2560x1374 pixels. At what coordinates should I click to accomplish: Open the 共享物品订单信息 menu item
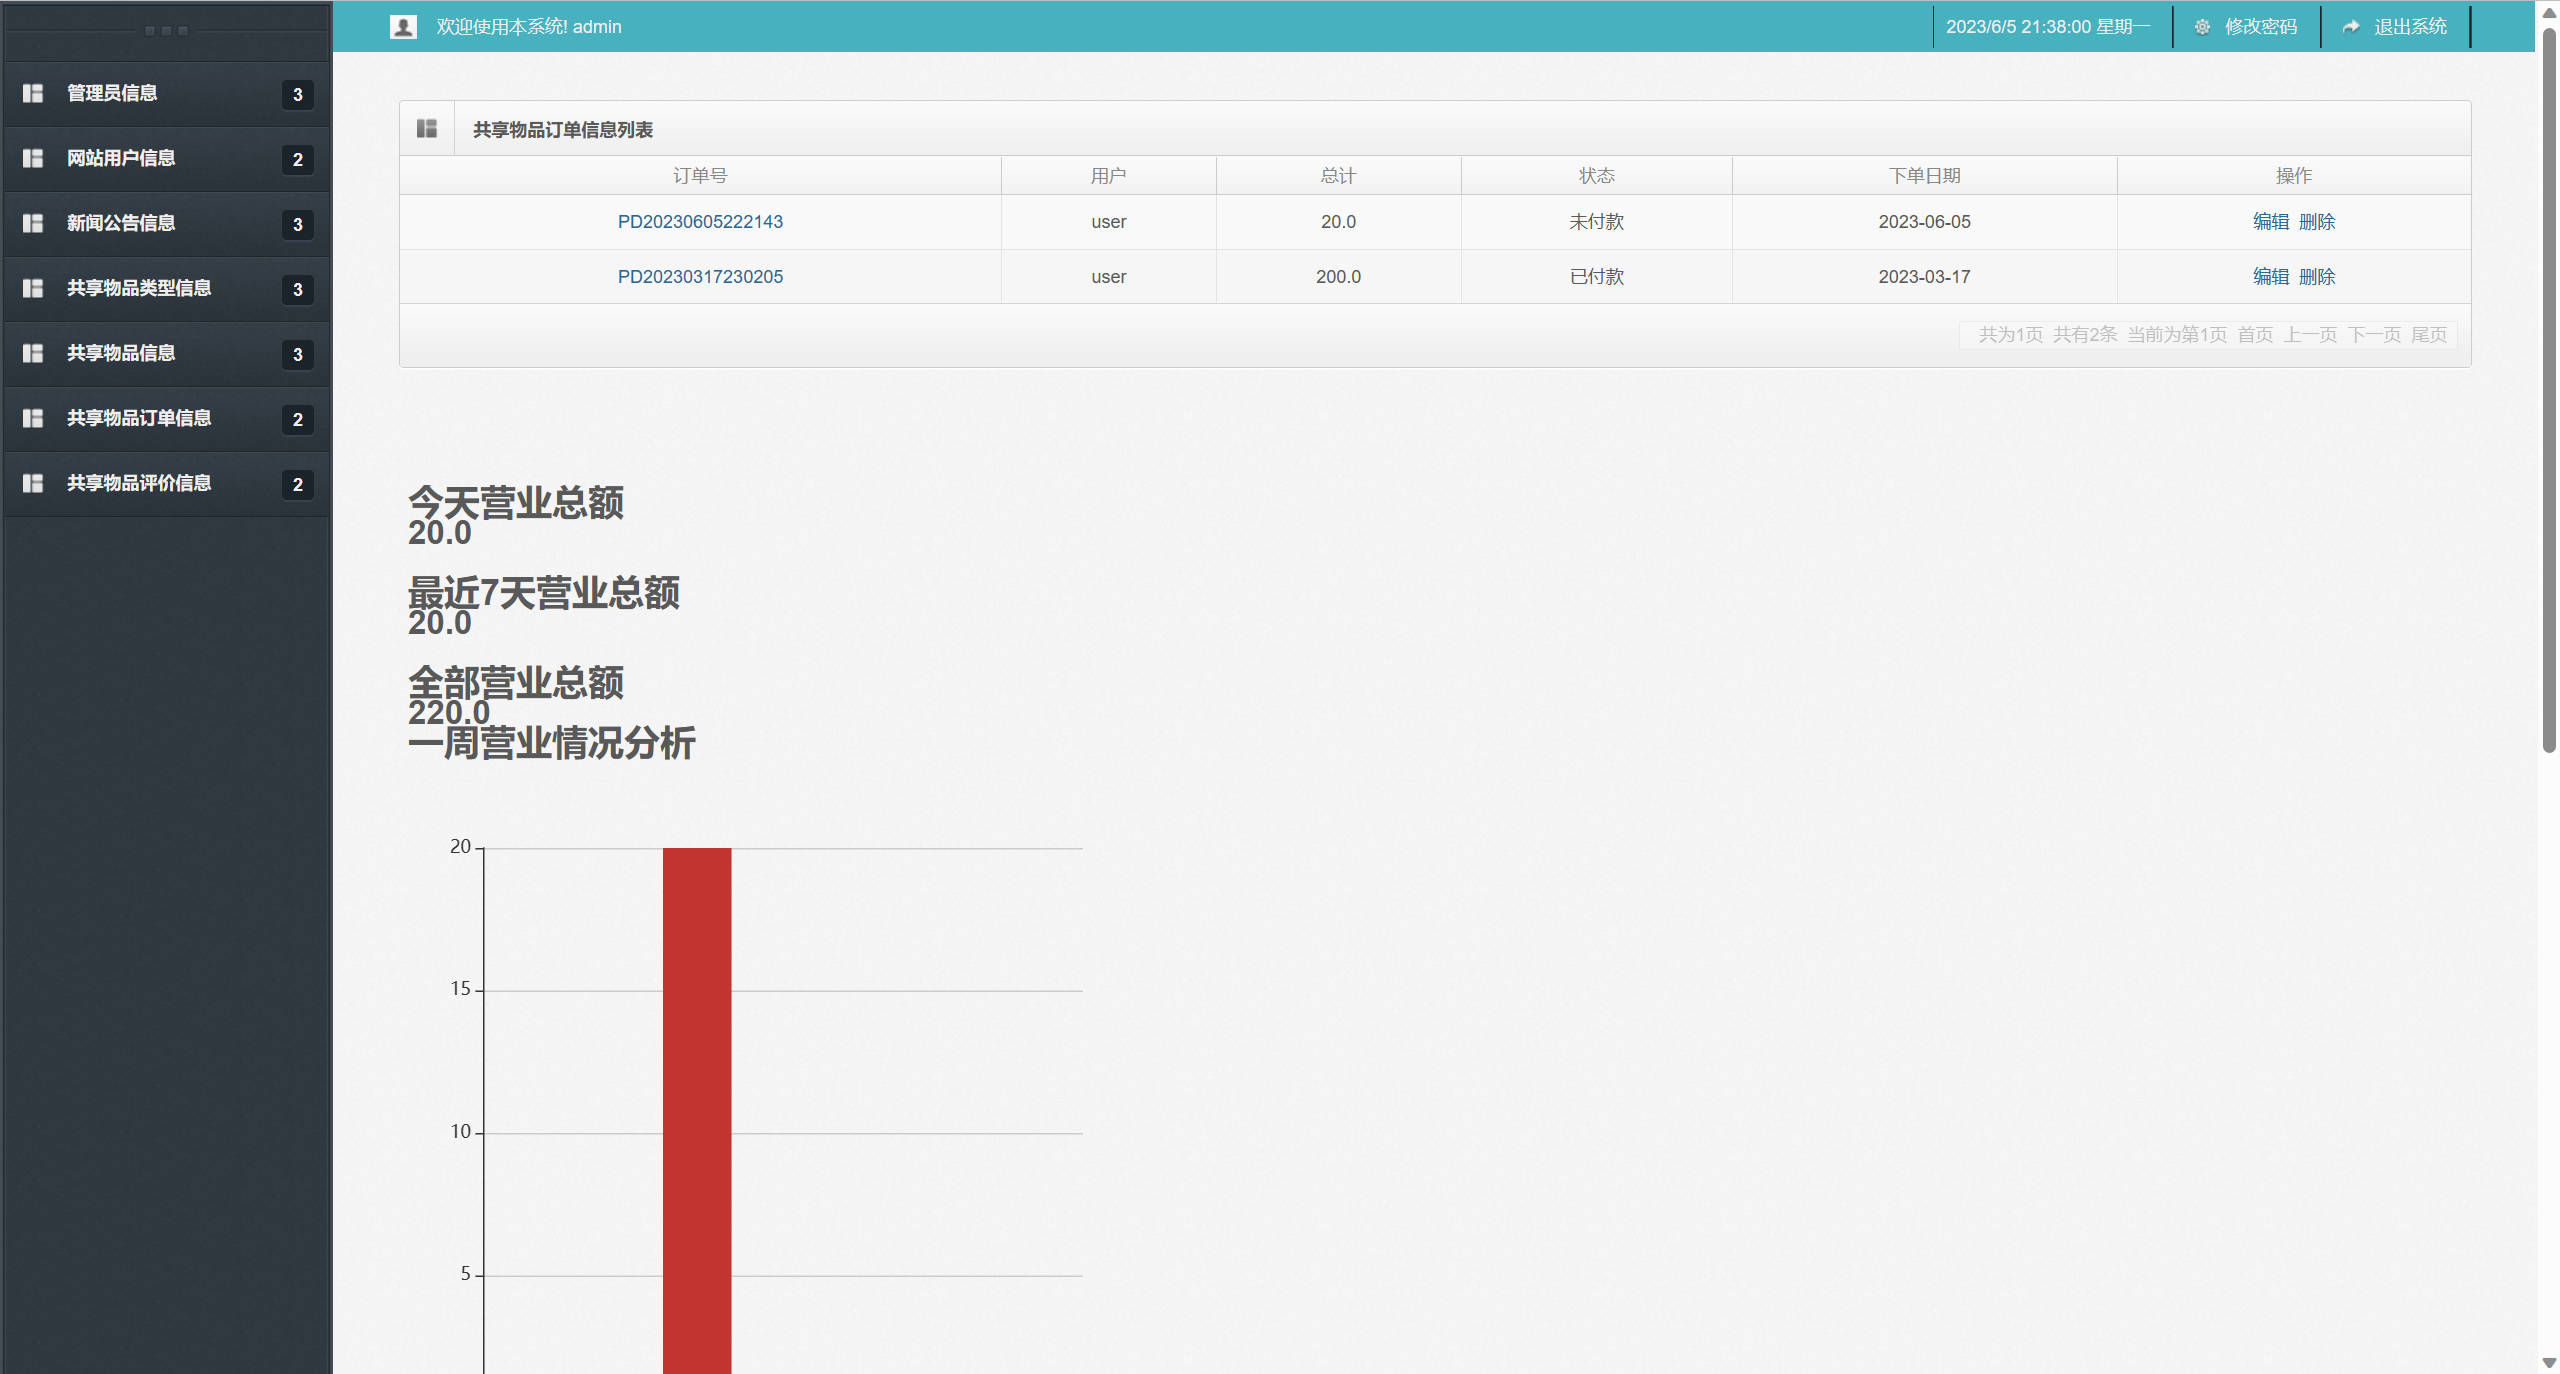pos(139,418)
